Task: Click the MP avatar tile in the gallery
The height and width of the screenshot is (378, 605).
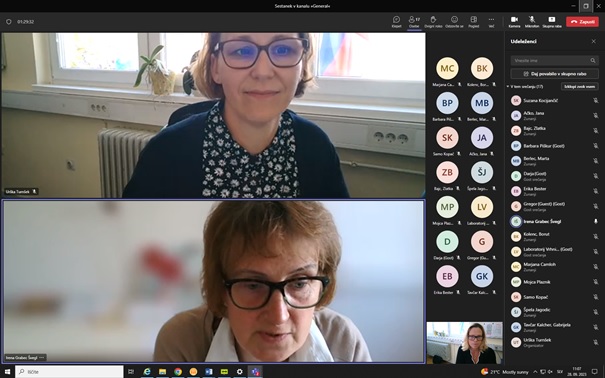Action: [447, 207]
